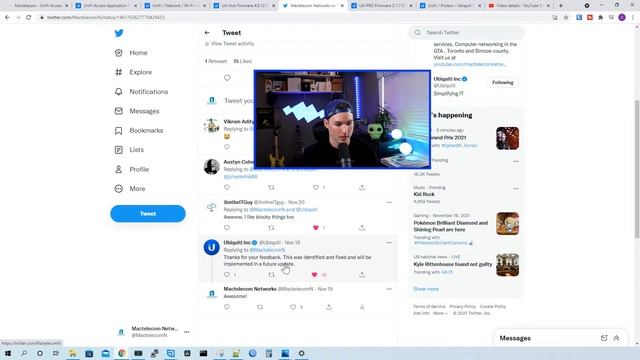Viewport: 640px width, 360px height.
Task: Click the page vertical scrollbar
Action: [637, 169]
